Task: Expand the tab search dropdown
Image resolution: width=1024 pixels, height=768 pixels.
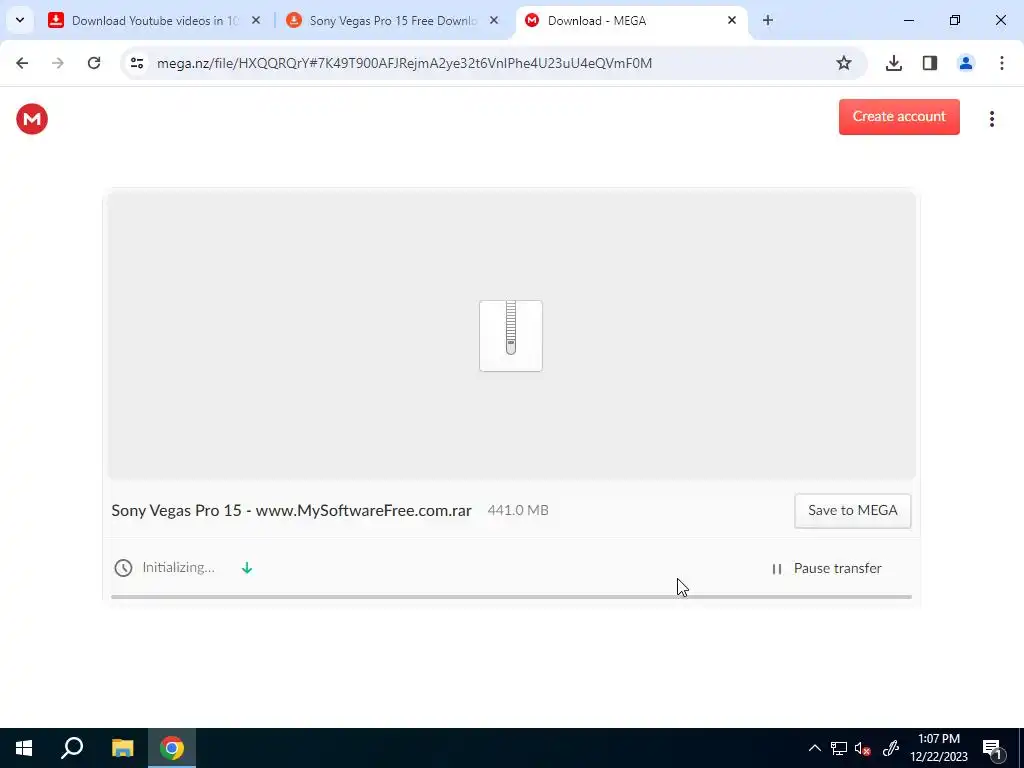Action: coord(20,20)
